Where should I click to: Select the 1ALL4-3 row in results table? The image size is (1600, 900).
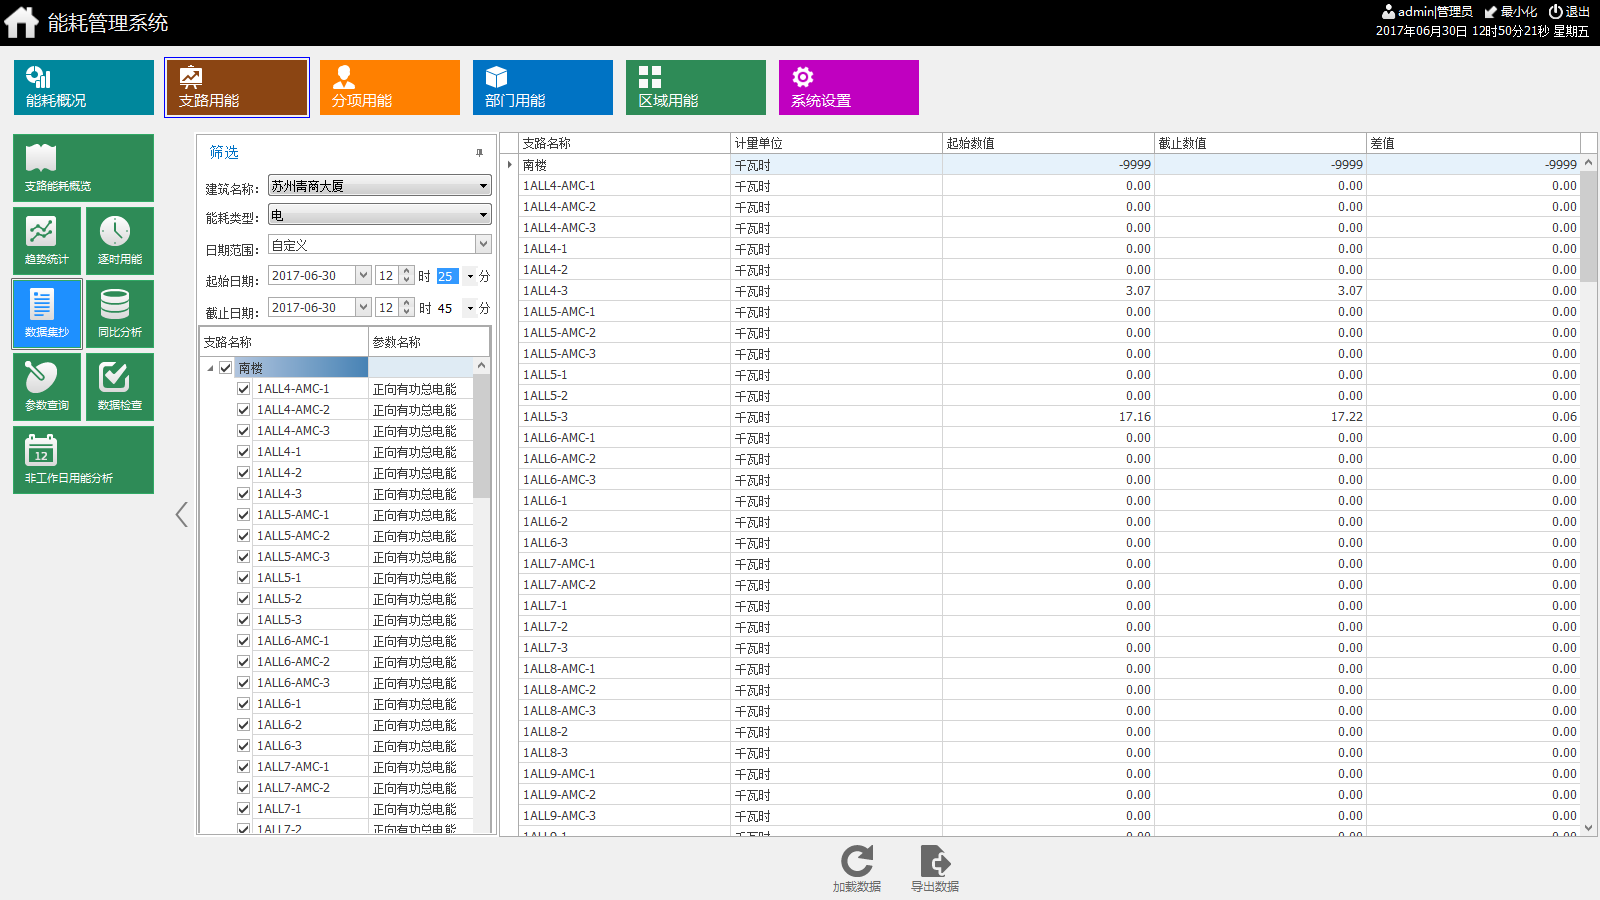pos(1049,291)
